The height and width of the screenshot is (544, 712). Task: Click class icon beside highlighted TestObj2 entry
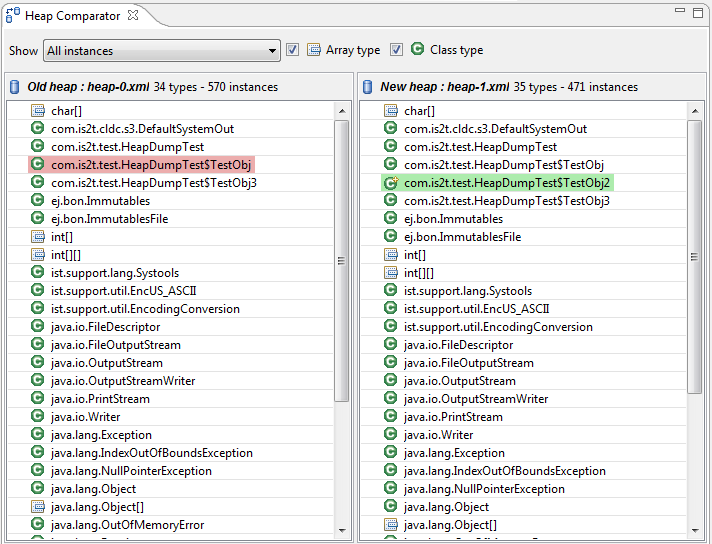point(391,183)
